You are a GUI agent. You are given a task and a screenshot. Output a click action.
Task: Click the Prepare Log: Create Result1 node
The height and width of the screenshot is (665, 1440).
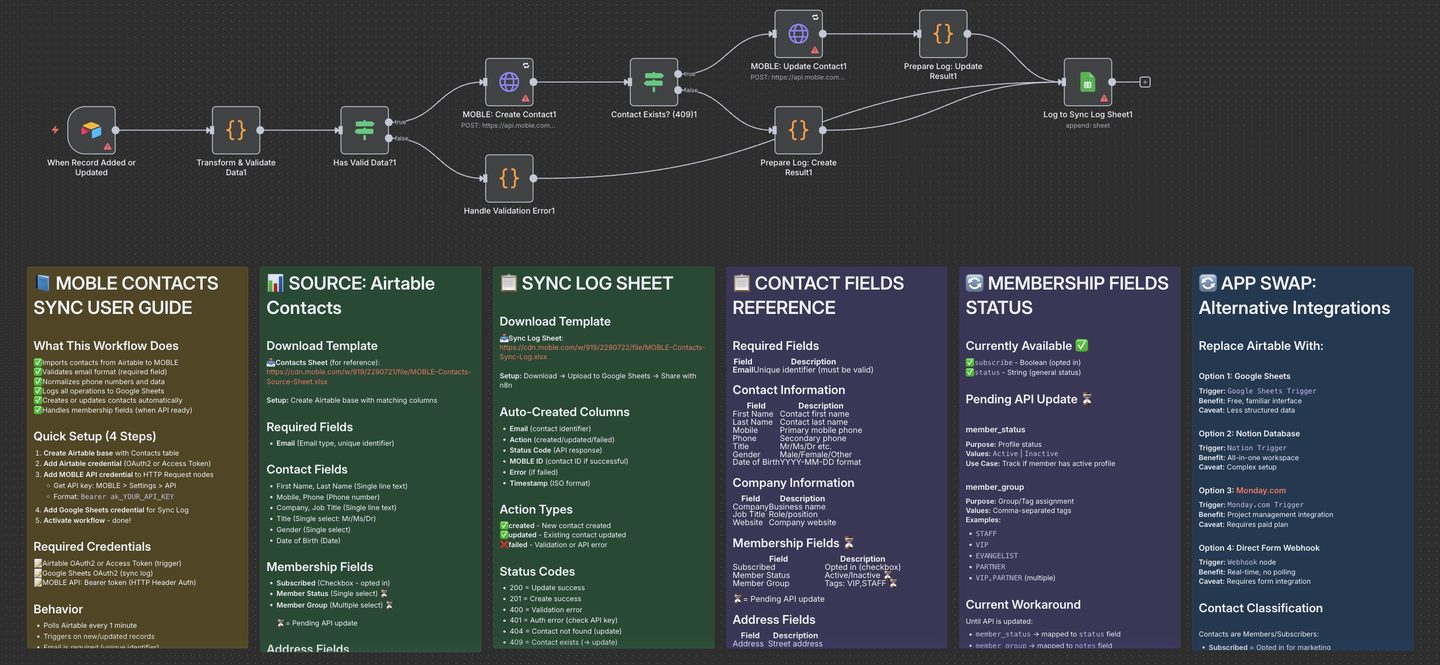[x=798, y=130]
